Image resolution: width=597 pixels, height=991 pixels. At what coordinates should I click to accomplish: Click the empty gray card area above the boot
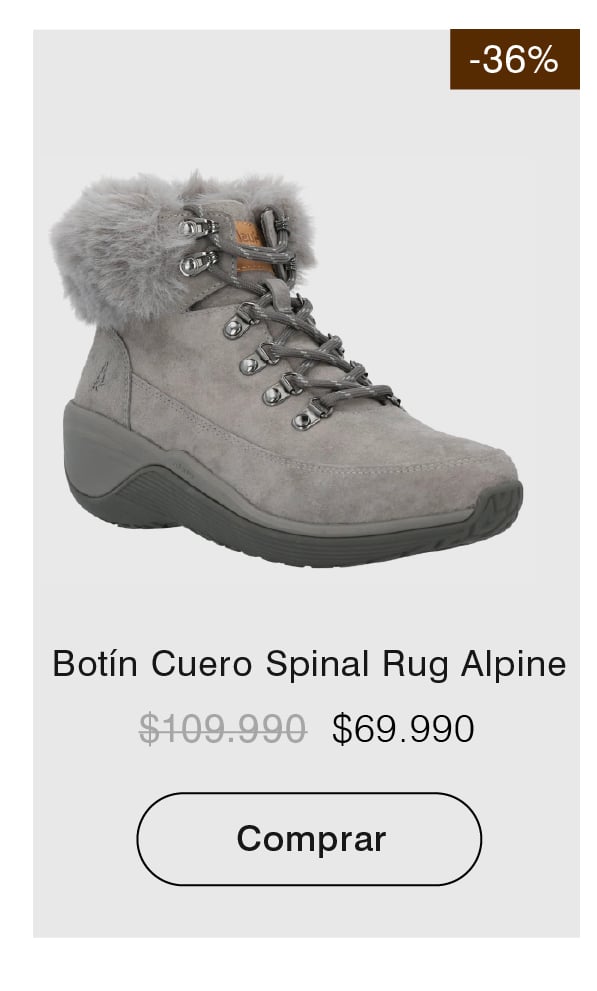coord(253,101)
